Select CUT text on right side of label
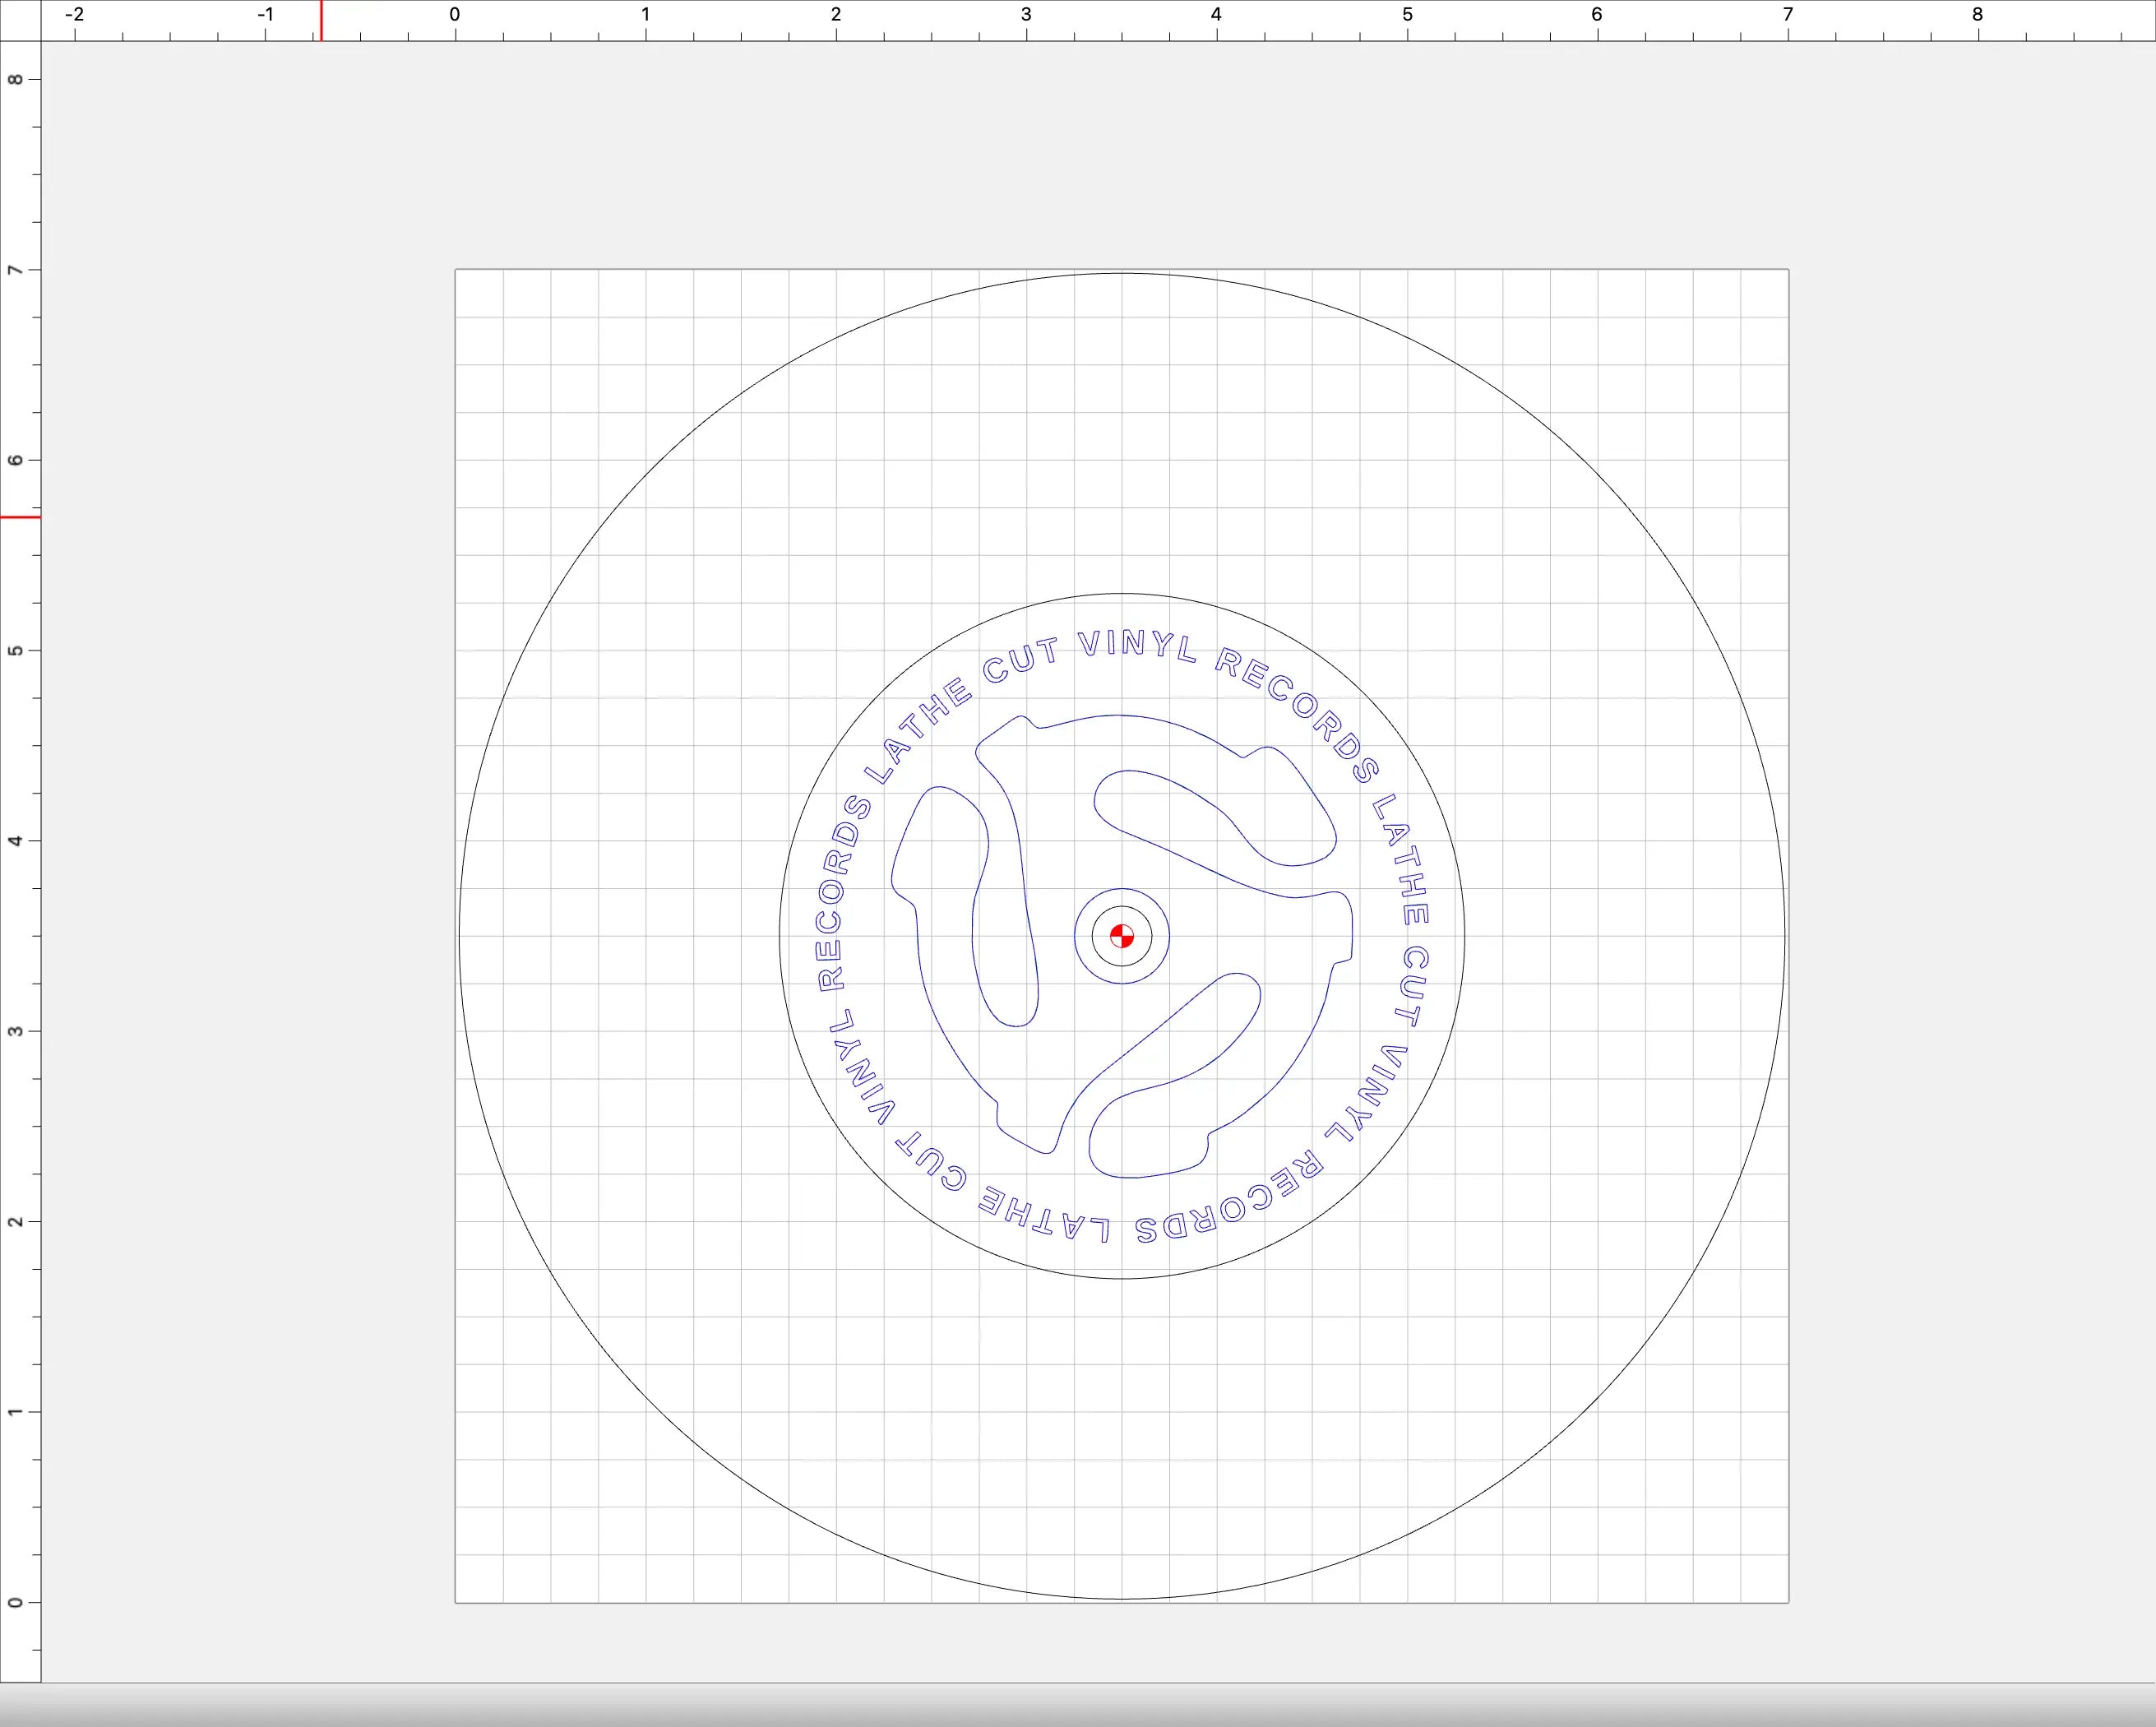This screenshot has width=2156, height=1727. pyautogui.click(x=1412, y=986)
